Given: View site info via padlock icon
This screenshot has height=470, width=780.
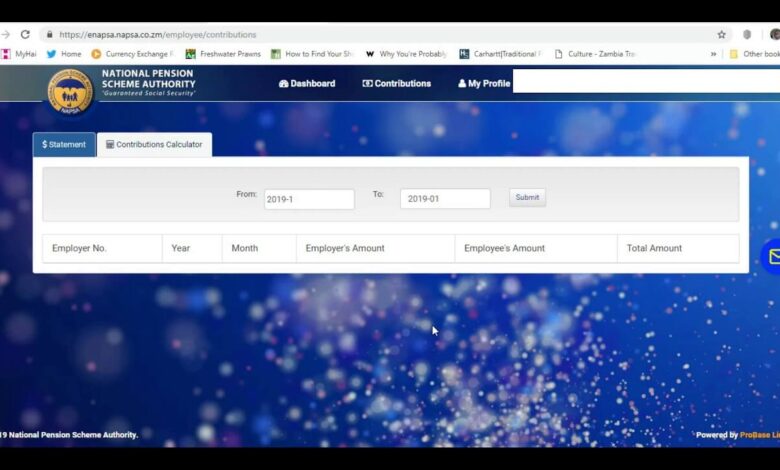Looking at the screenshot, I should pos(48,34).
